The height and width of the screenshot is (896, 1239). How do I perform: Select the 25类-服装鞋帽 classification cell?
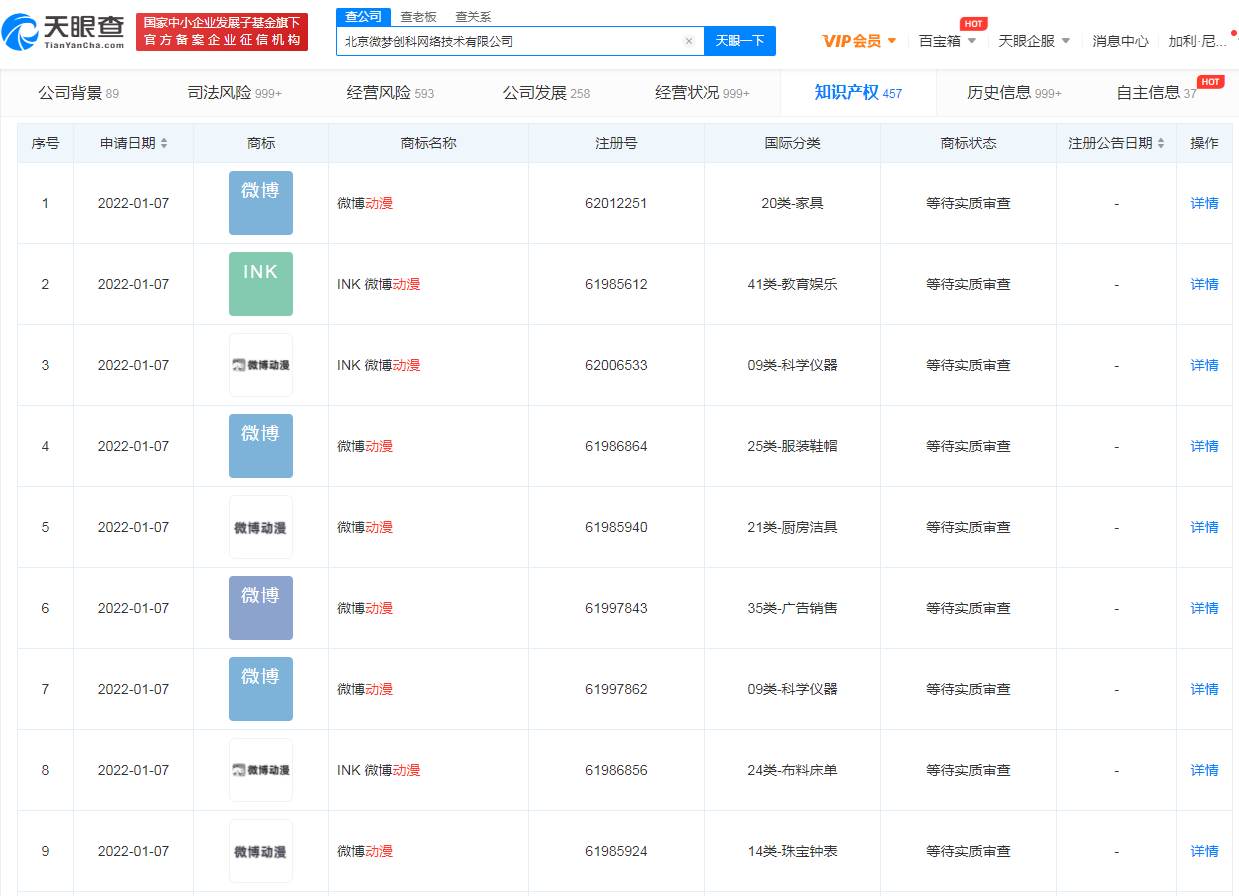click(x=792, y=446)
